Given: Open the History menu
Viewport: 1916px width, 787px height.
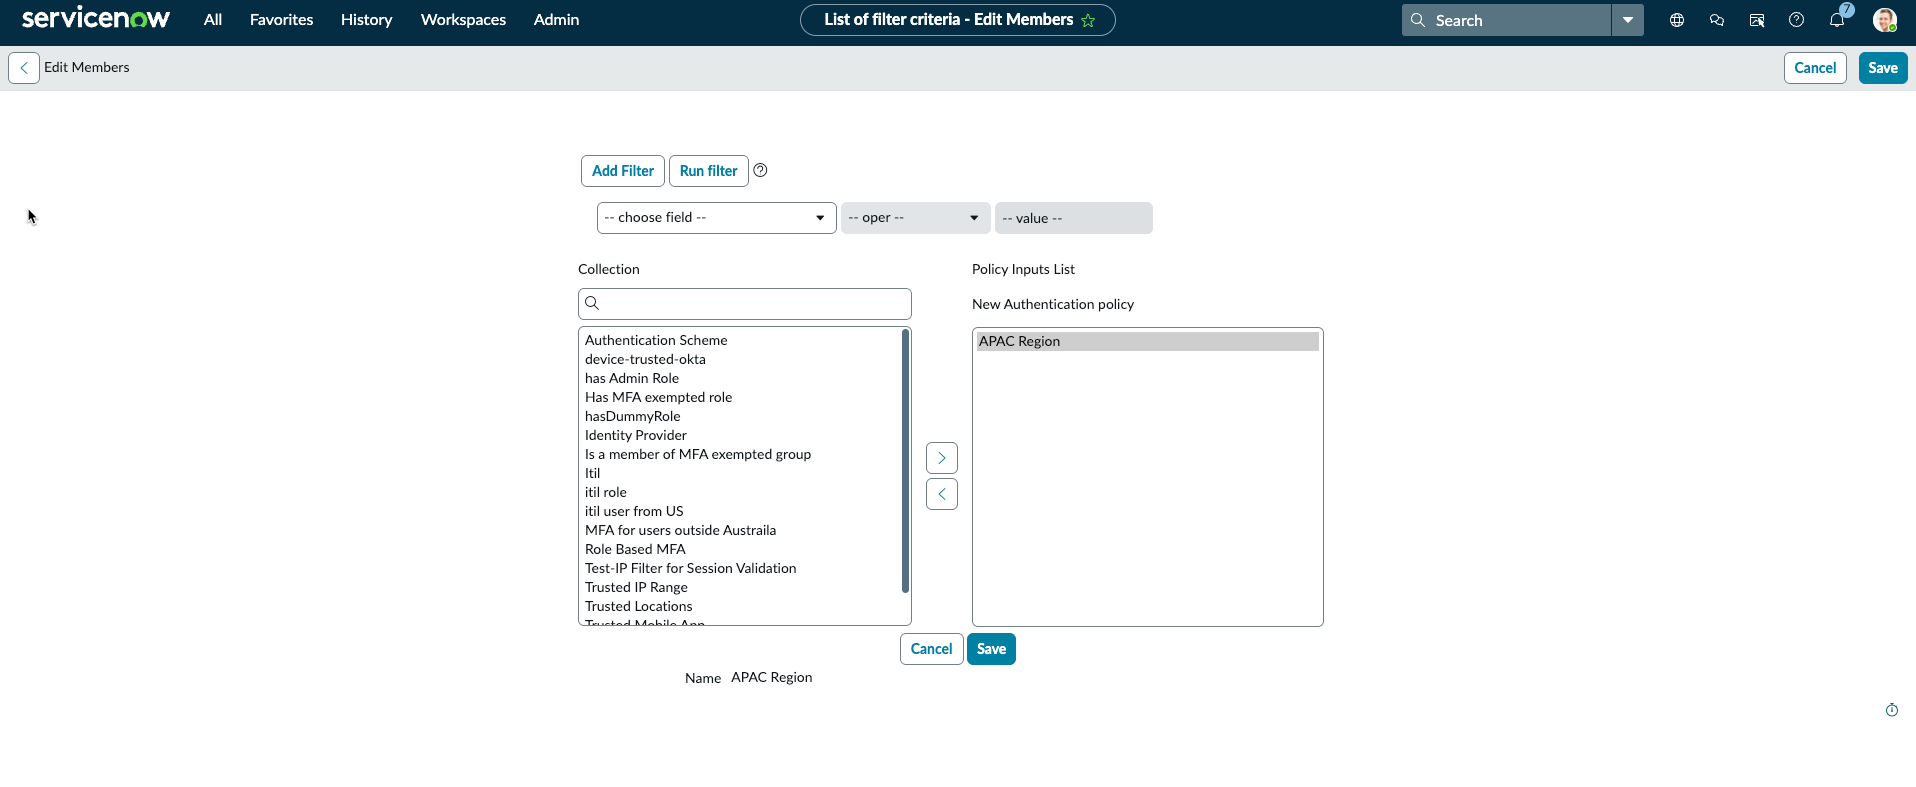Looking at the screenshot, I should tap(366, 20).
